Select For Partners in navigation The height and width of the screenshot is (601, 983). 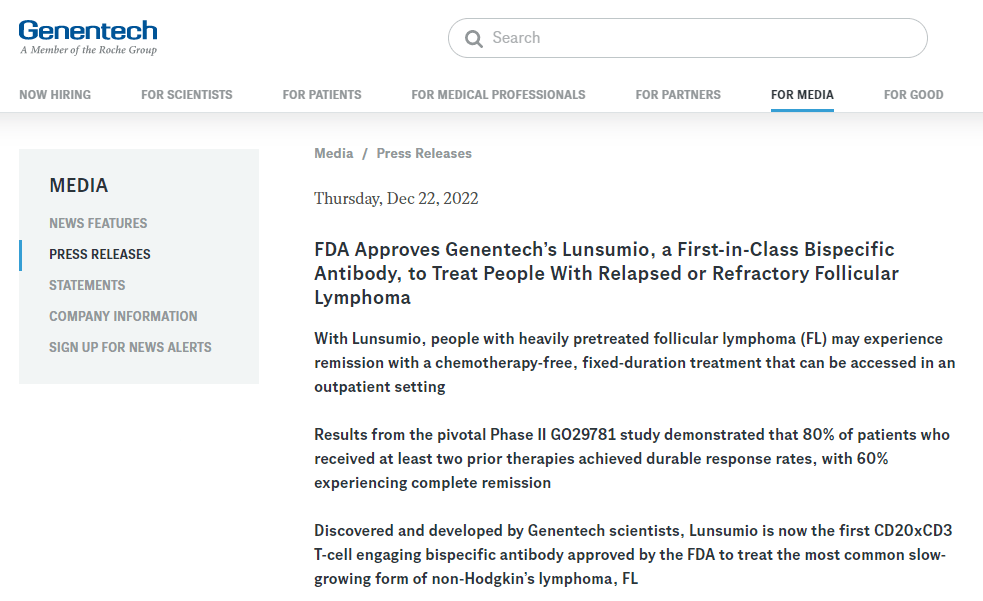pyautogui.click(x=678, y=95)
